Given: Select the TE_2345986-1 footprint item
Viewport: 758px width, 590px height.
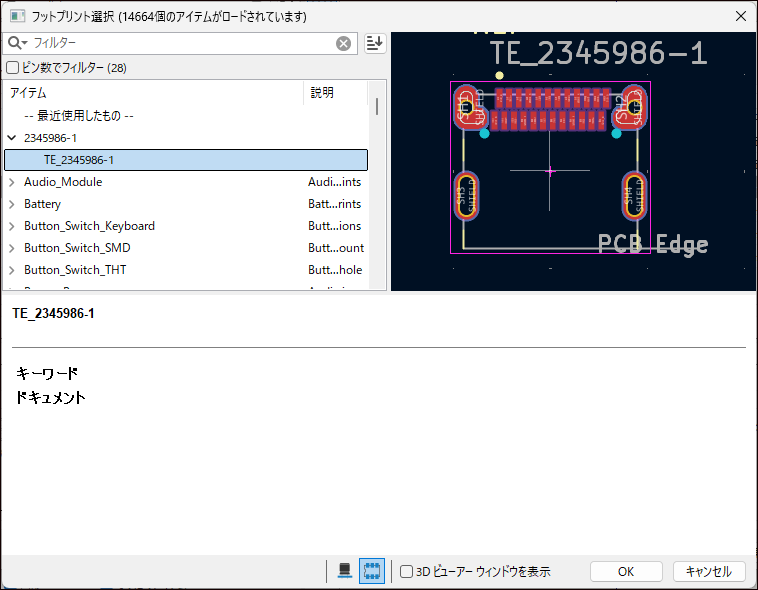Looking at the screenshot, I should [x=79, y=160].
